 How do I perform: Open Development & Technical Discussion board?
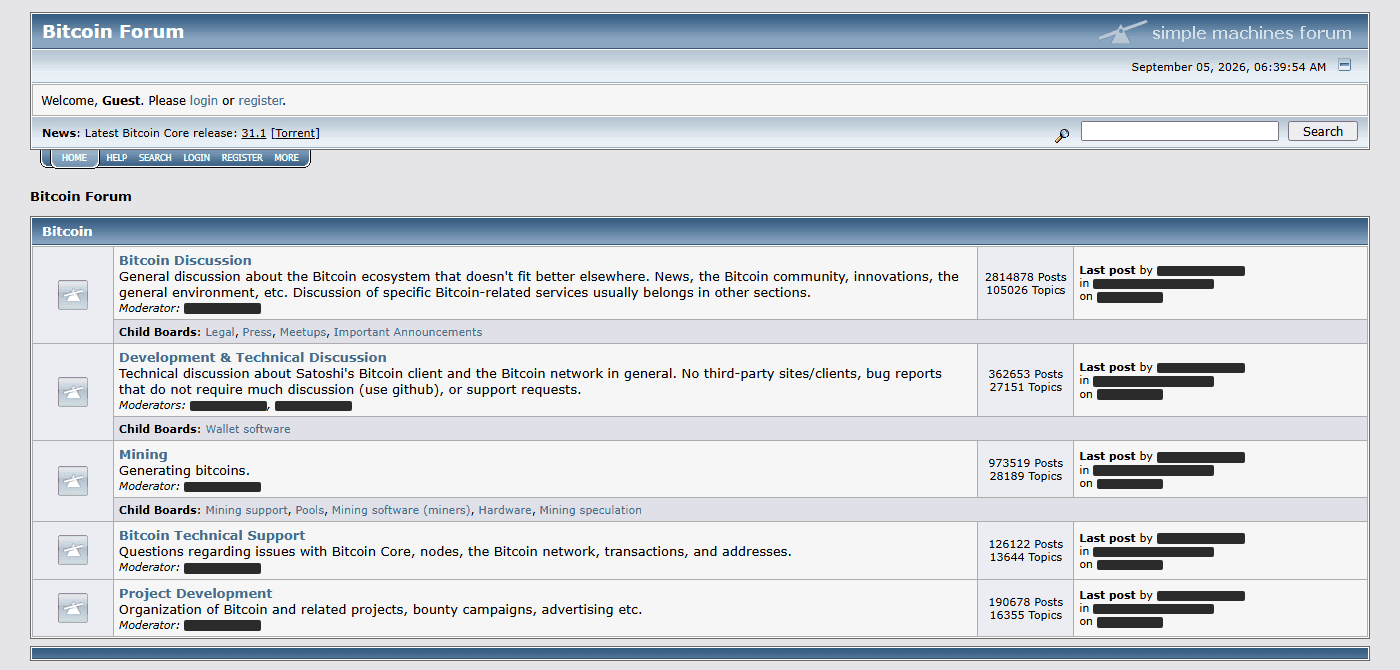coord(253,357)
